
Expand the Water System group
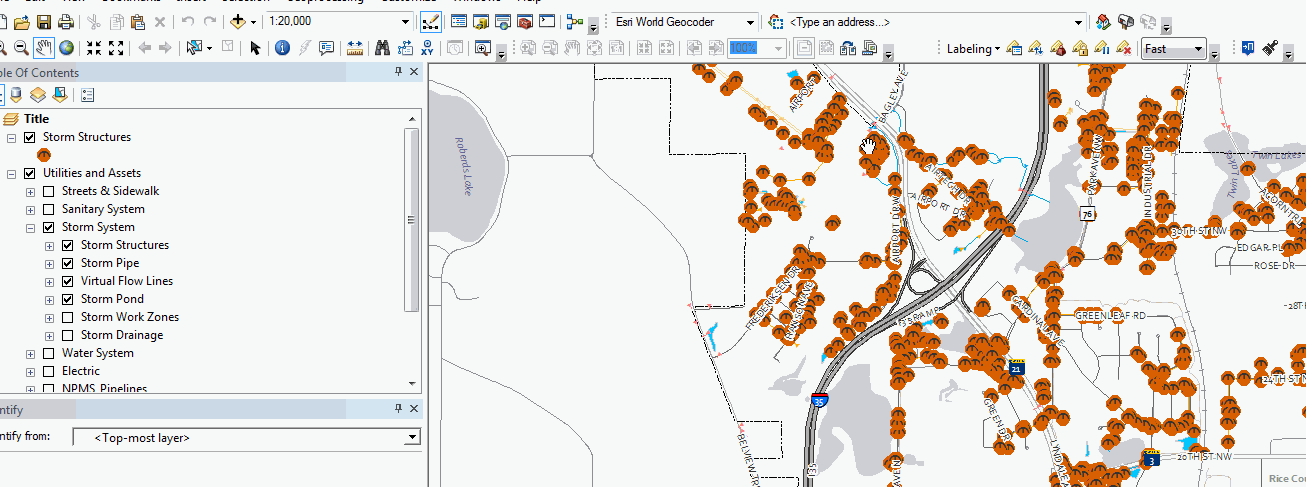point(30,353)
